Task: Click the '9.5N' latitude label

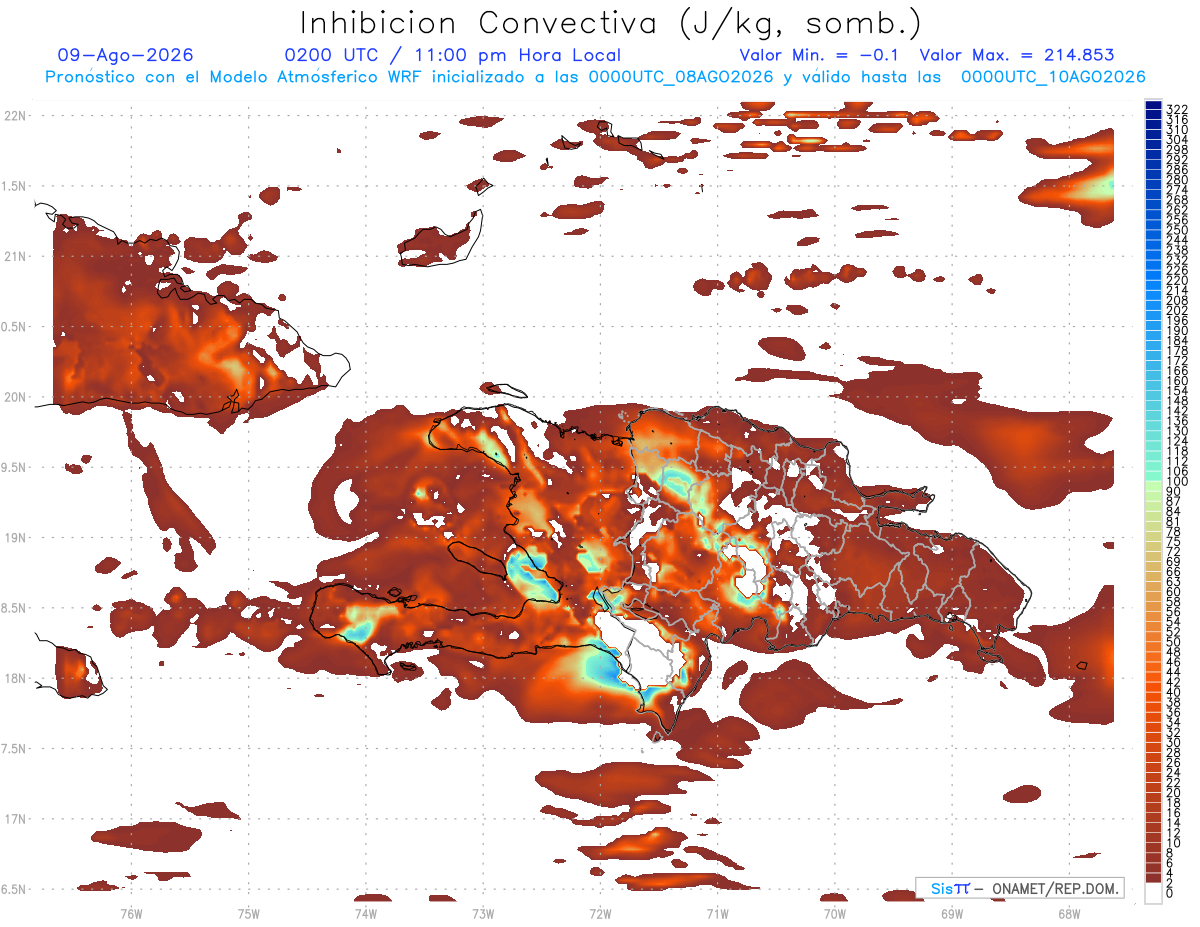Action: 14,467
